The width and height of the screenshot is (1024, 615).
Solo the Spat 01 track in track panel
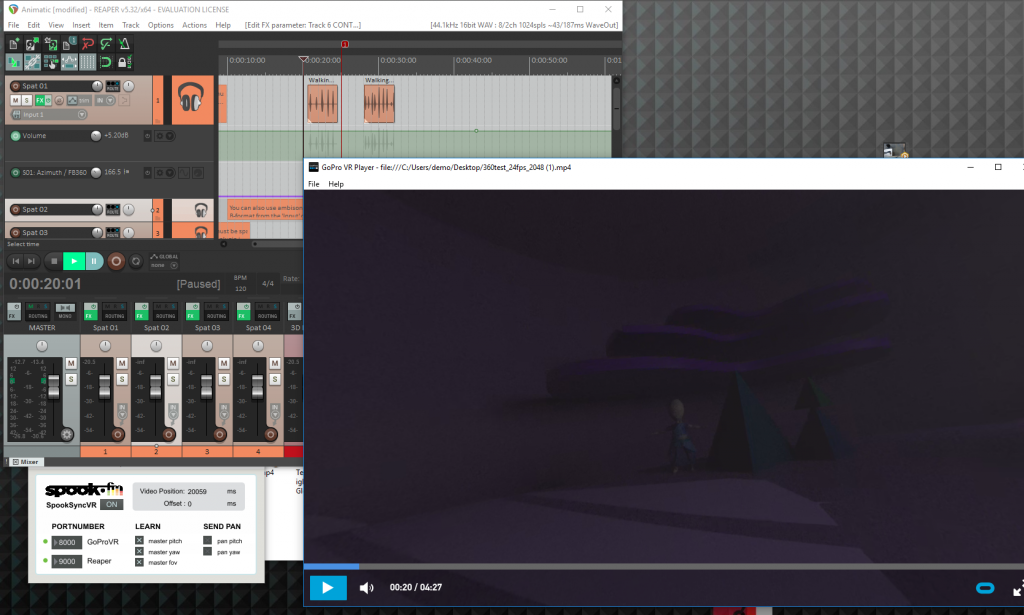pyautogui.click(x=26, y=101)
